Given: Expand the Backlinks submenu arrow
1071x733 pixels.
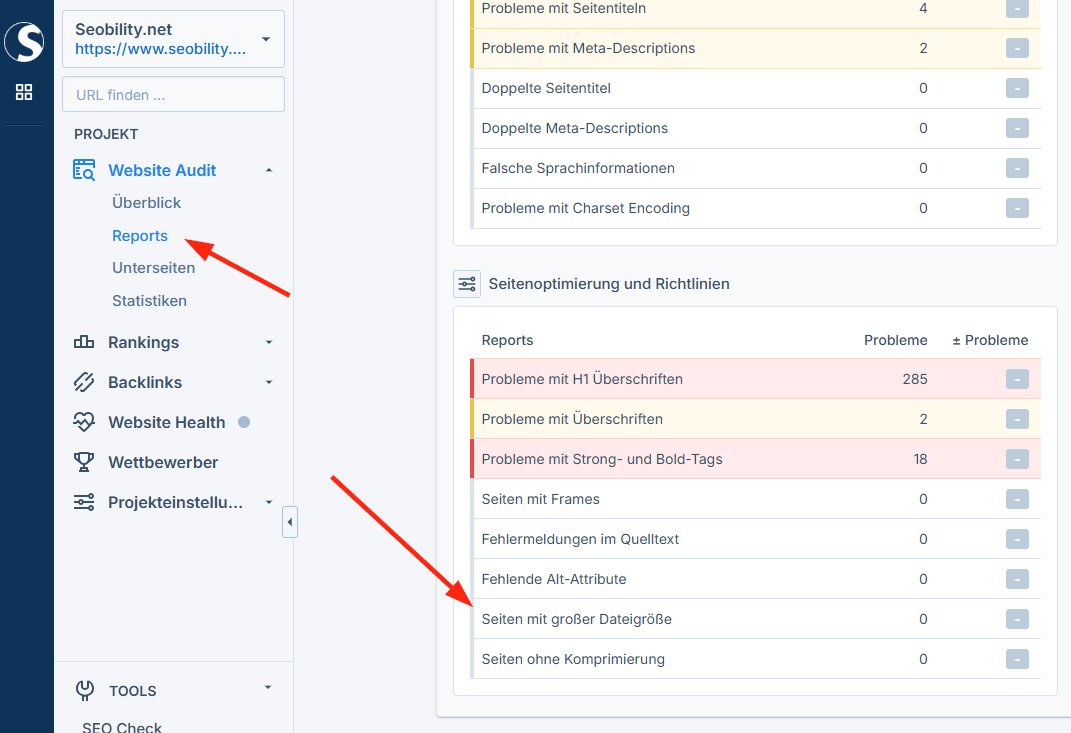Looking at the screenshot, I should tap(268, 382).
